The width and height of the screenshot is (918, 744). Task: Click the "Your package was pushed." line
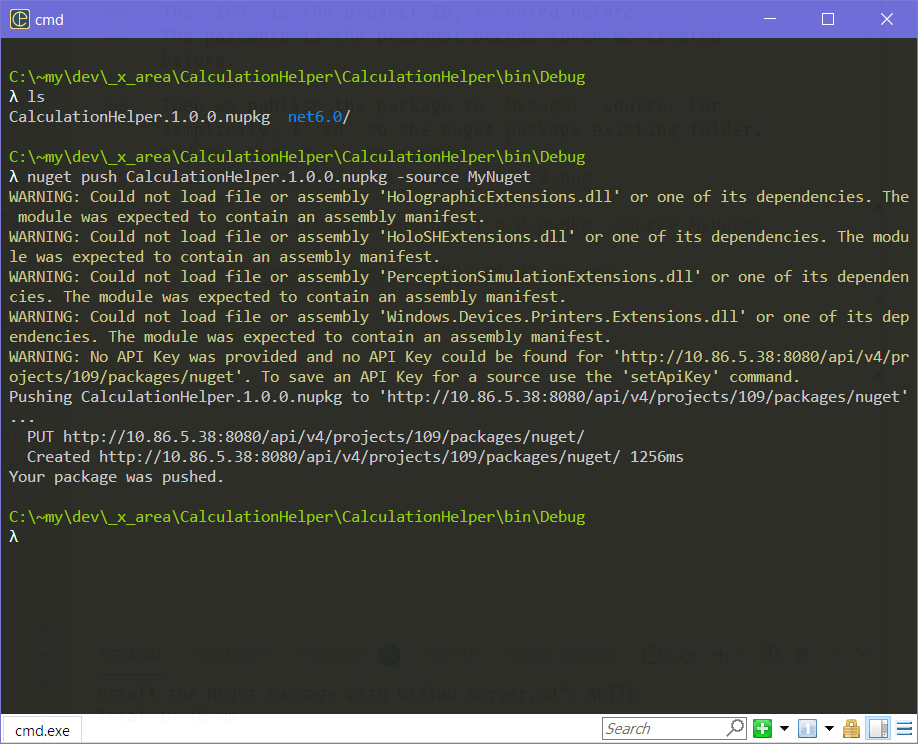[116, 477]
